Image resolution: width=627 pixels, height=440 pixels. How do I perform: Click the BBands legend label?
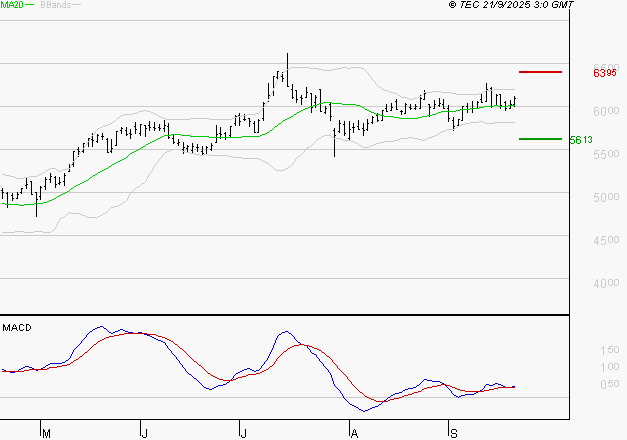[x=56, y=5]
